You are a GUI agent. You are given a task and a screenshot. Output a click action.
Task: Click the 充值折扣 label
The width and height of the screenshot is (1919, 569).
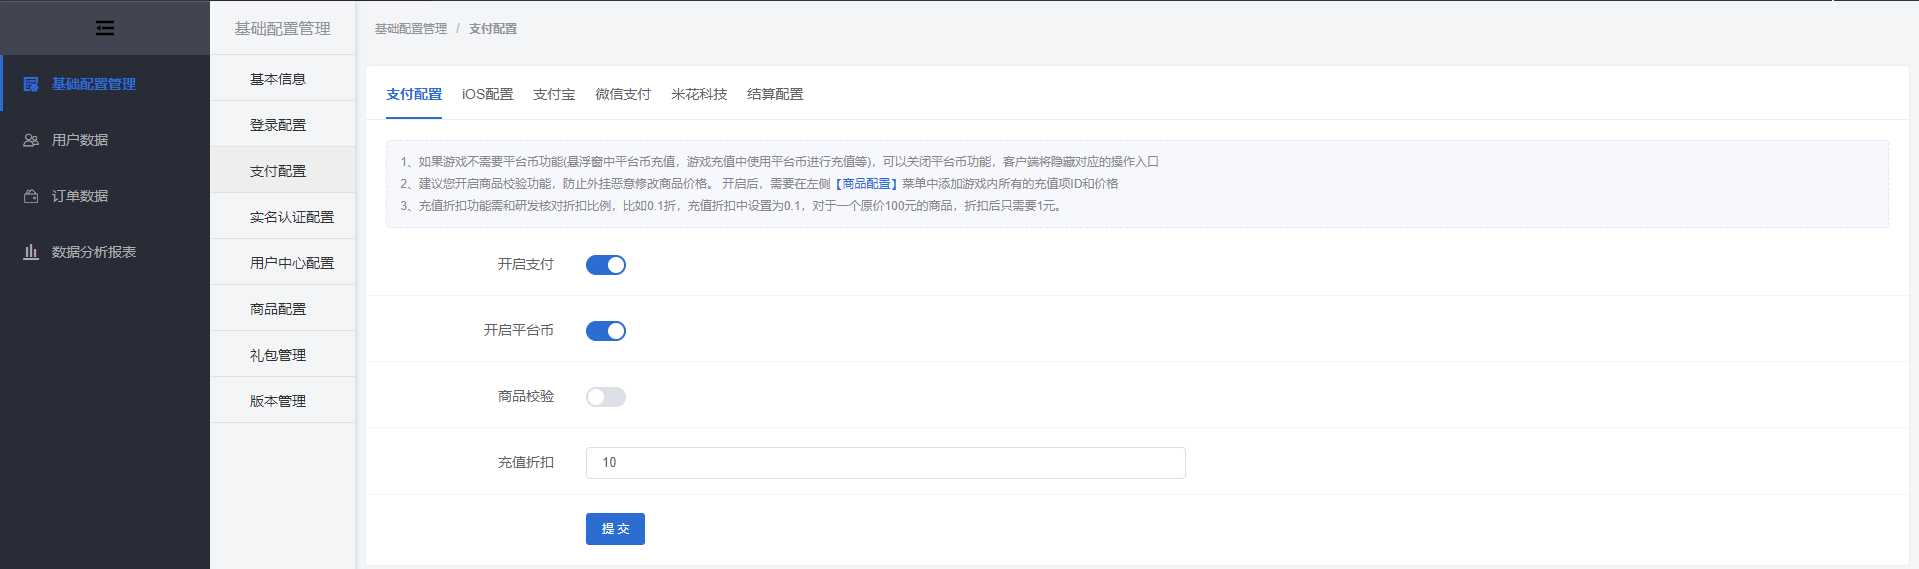526,462
